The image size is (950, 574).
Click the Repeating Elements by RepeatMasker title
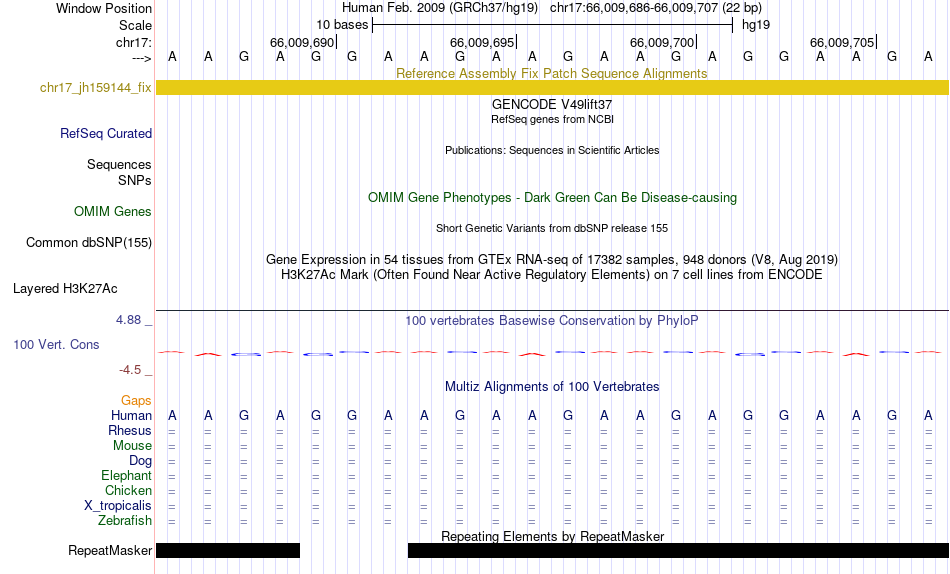[x=552, y=536]
